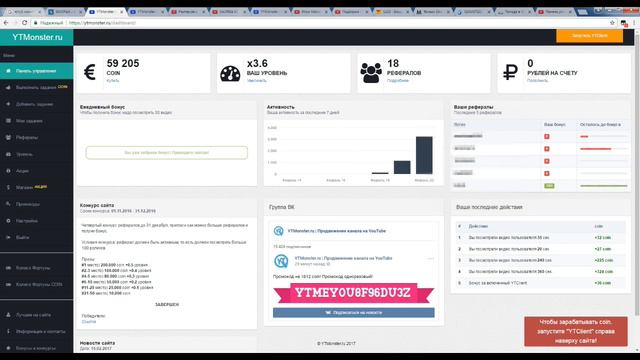Click the bookmark star in address bar
Image resolution: width=640 pixels, height=360 pixels.
[x=612, y=23]
